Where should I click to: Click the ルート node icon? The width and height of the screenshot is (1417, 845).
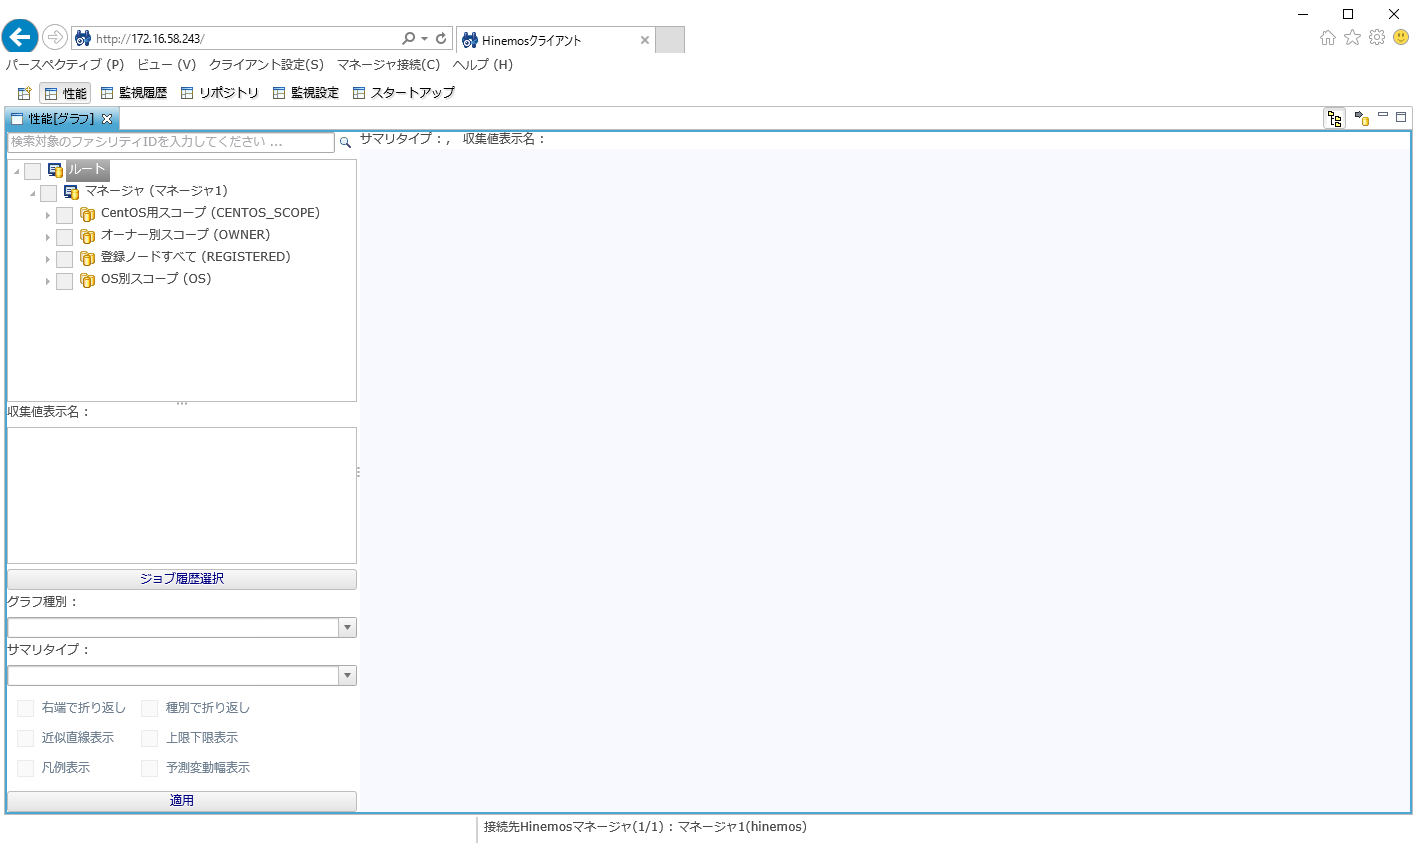[56, 170]
